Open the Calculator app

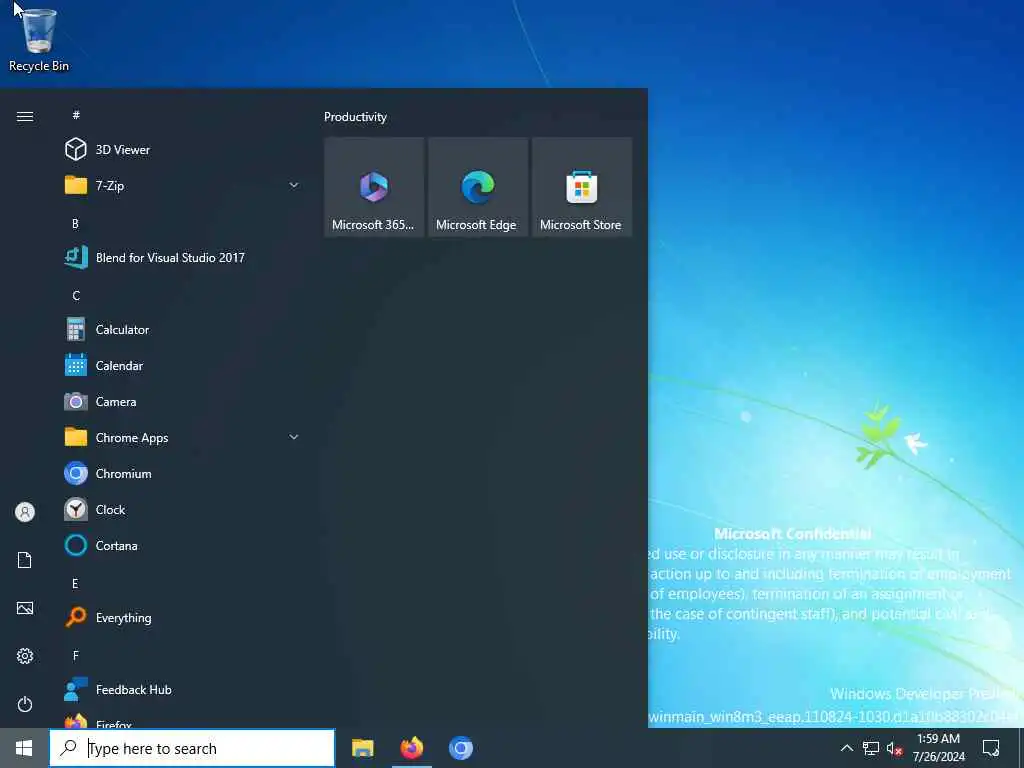point(183,330)
